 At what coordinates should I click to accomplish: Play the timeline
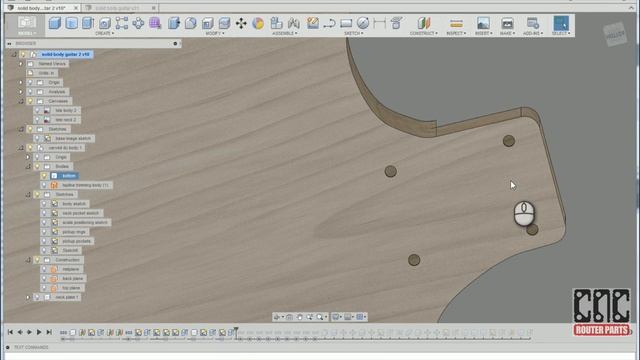pyautogui.click(x=39, y=332)
